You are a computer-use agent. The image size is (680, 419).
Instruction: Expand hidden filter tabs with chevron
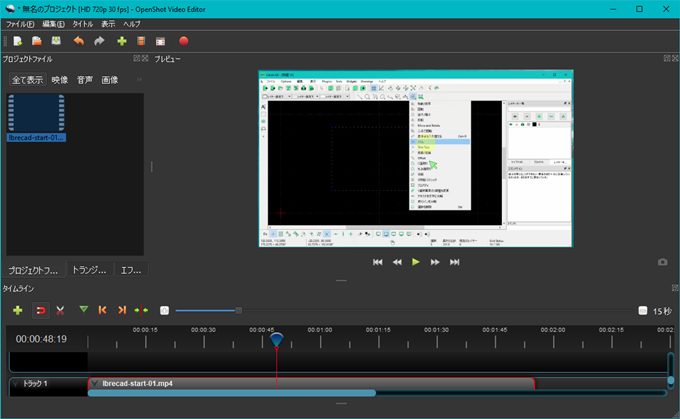click(x=139, y=79)
